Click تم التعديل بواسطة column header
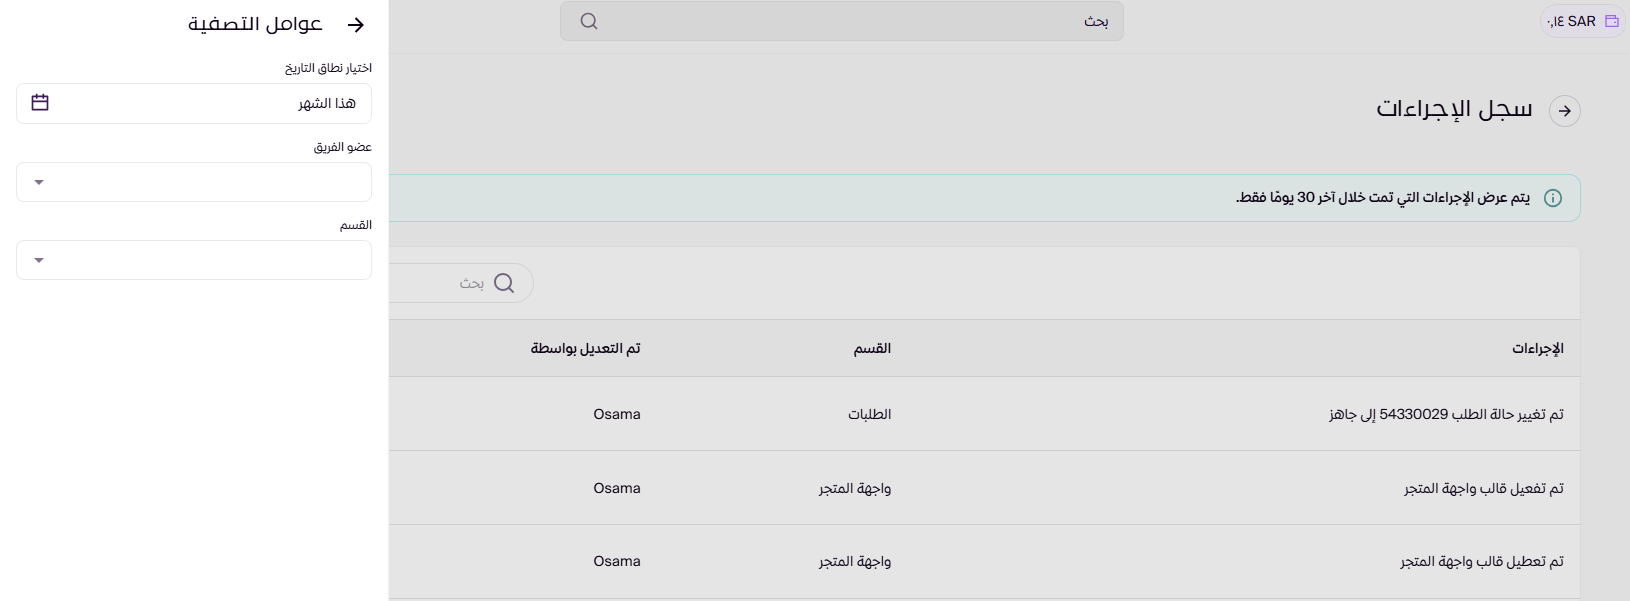This screenshot has height=601, width=1630. (x=585, y=349)
